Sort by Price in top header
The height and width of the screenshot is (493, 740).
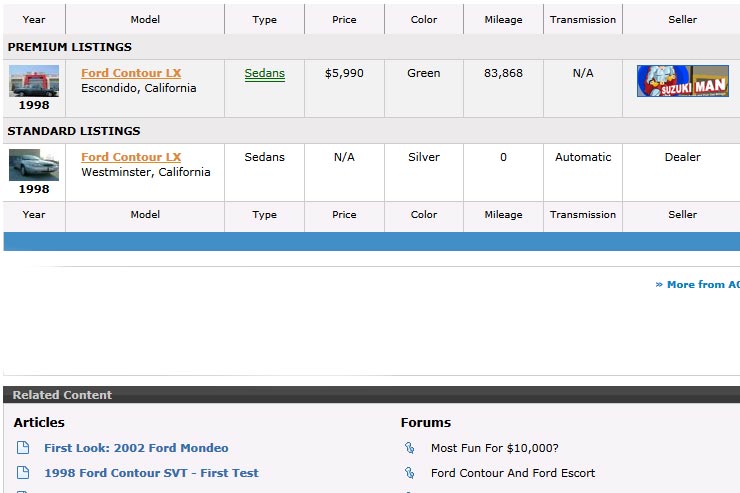[344, 19]
